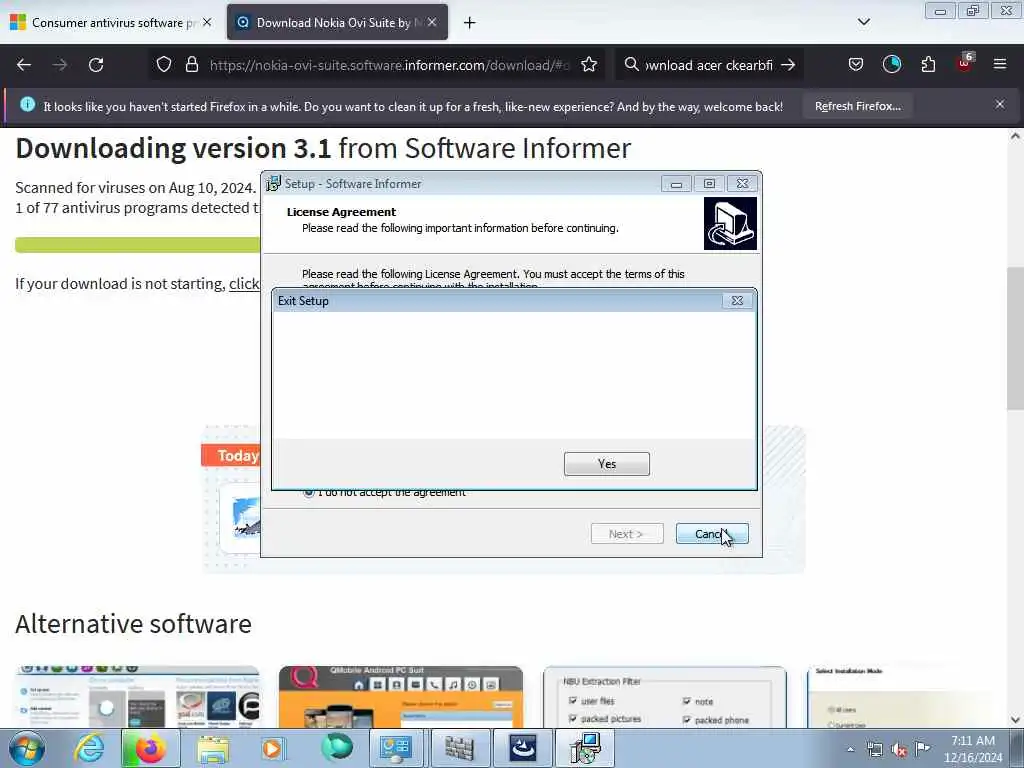
Task: Click the vertical scrollbar thumb
Action: 1015,338
